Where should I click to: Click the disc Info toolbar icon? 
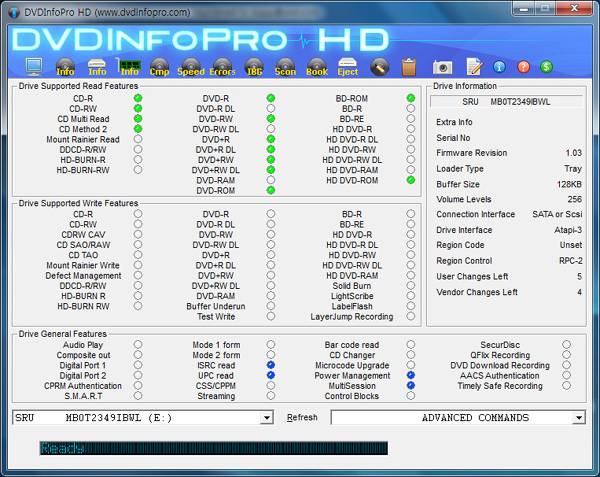point(65,67)
